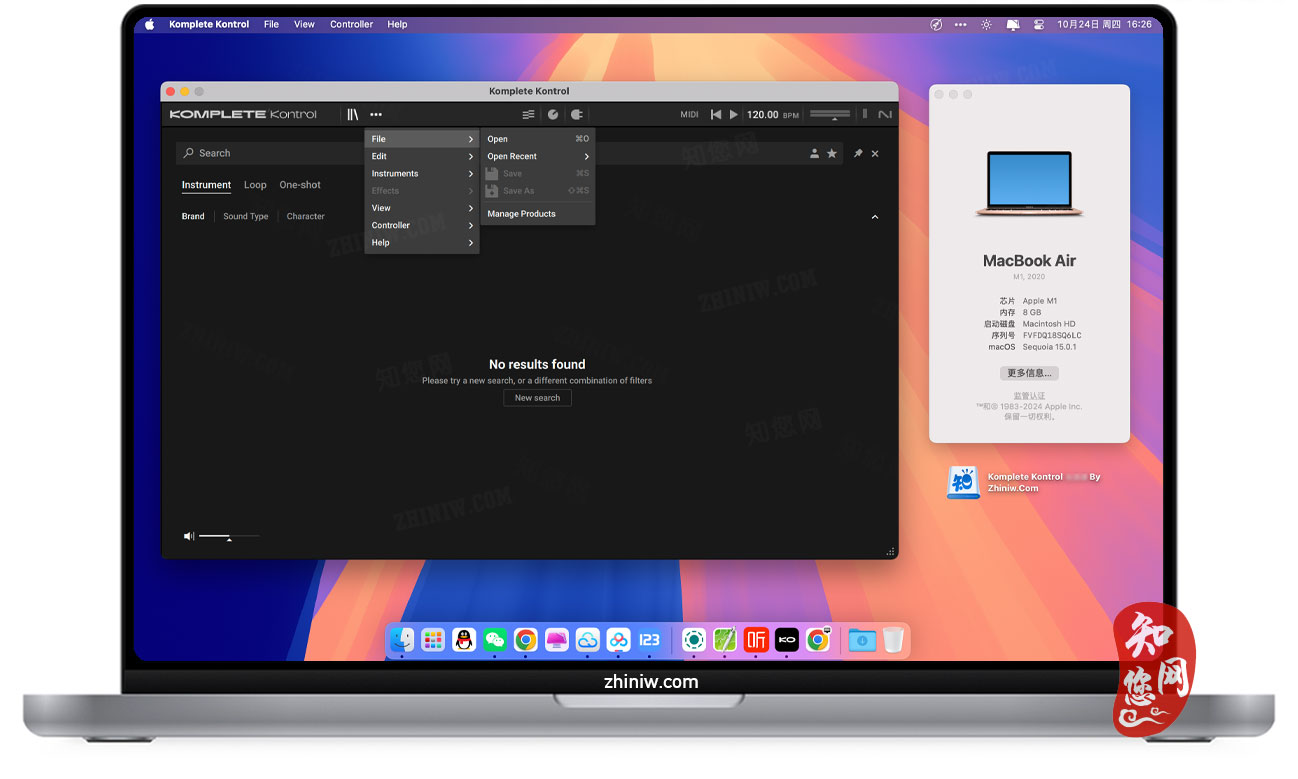Open Launchpad from the Dock
Viewport: 1298px width, 779px height.
[433, 639]
